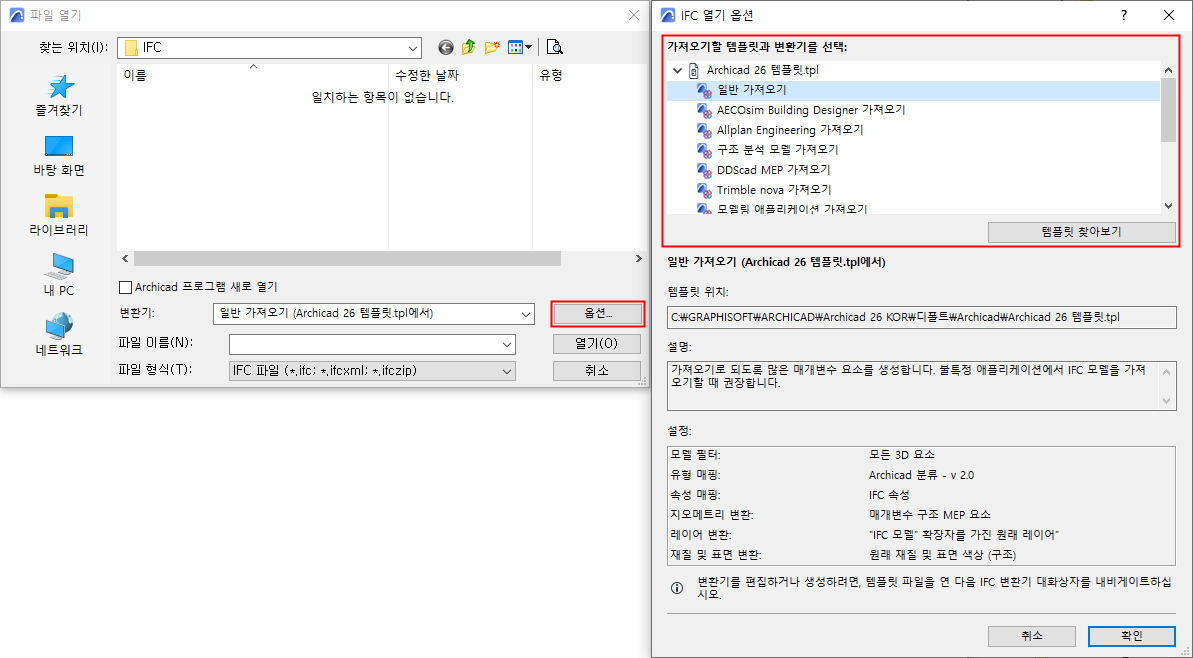Open 즐겨찾기 favorites shortcut
Viewport: 1193px width, 658px height.
[x=59, y=96]
